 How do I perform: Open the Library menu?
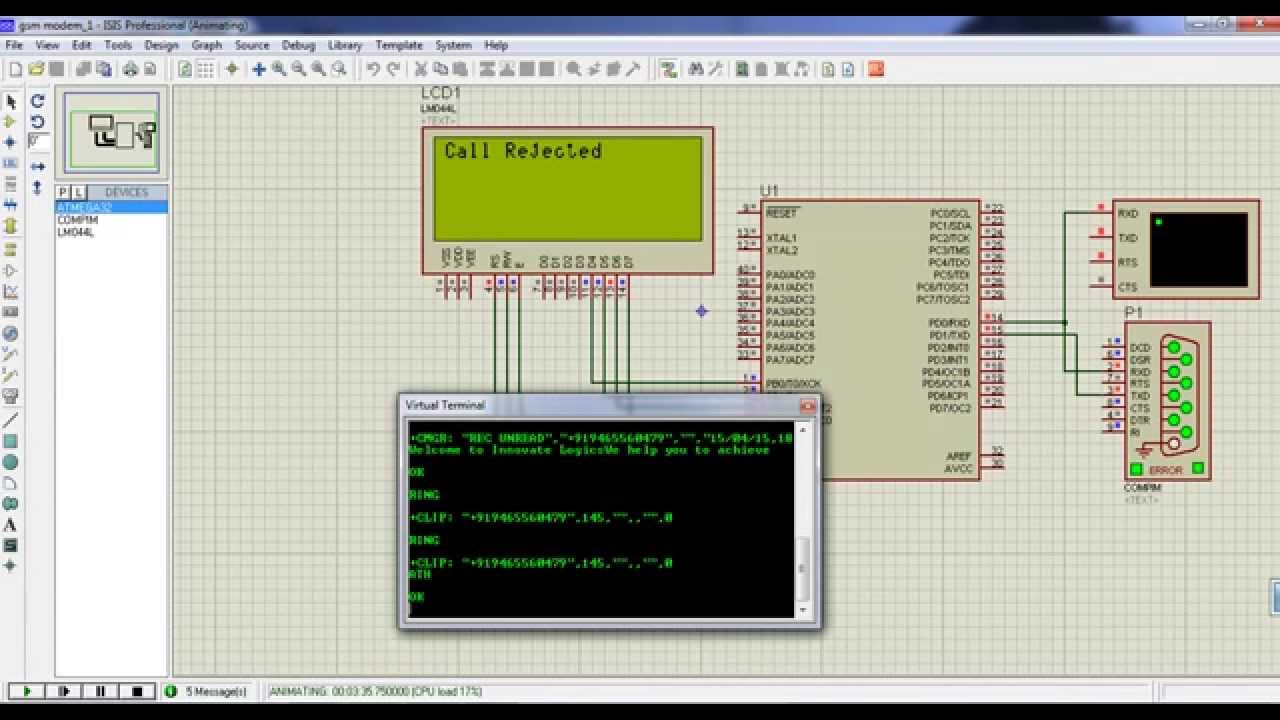click(345, 45)
